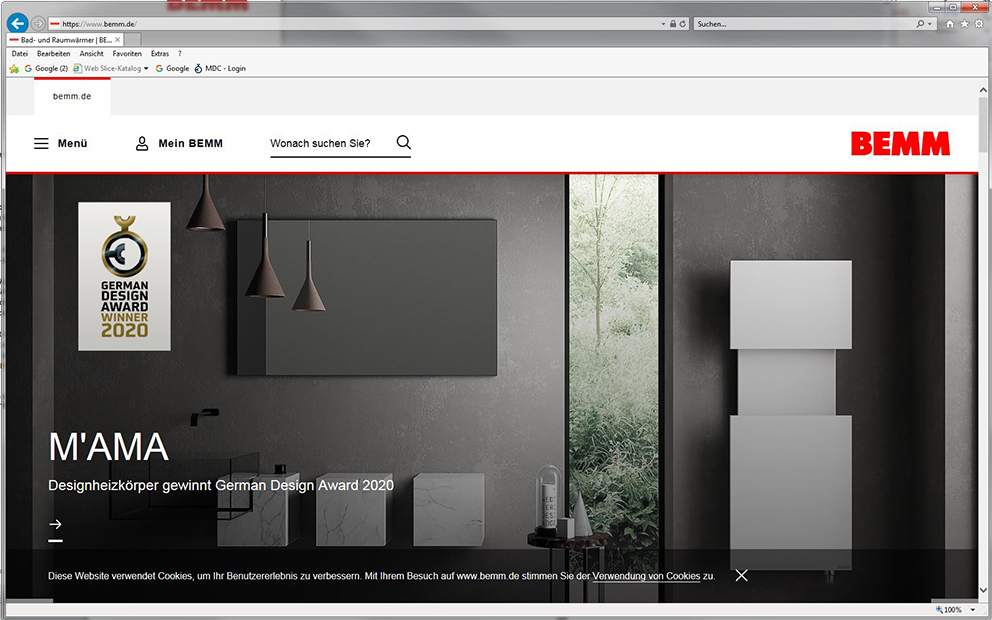
Task: Open the 'Verwendung von Cookies' link
Action: coord(646,576)
